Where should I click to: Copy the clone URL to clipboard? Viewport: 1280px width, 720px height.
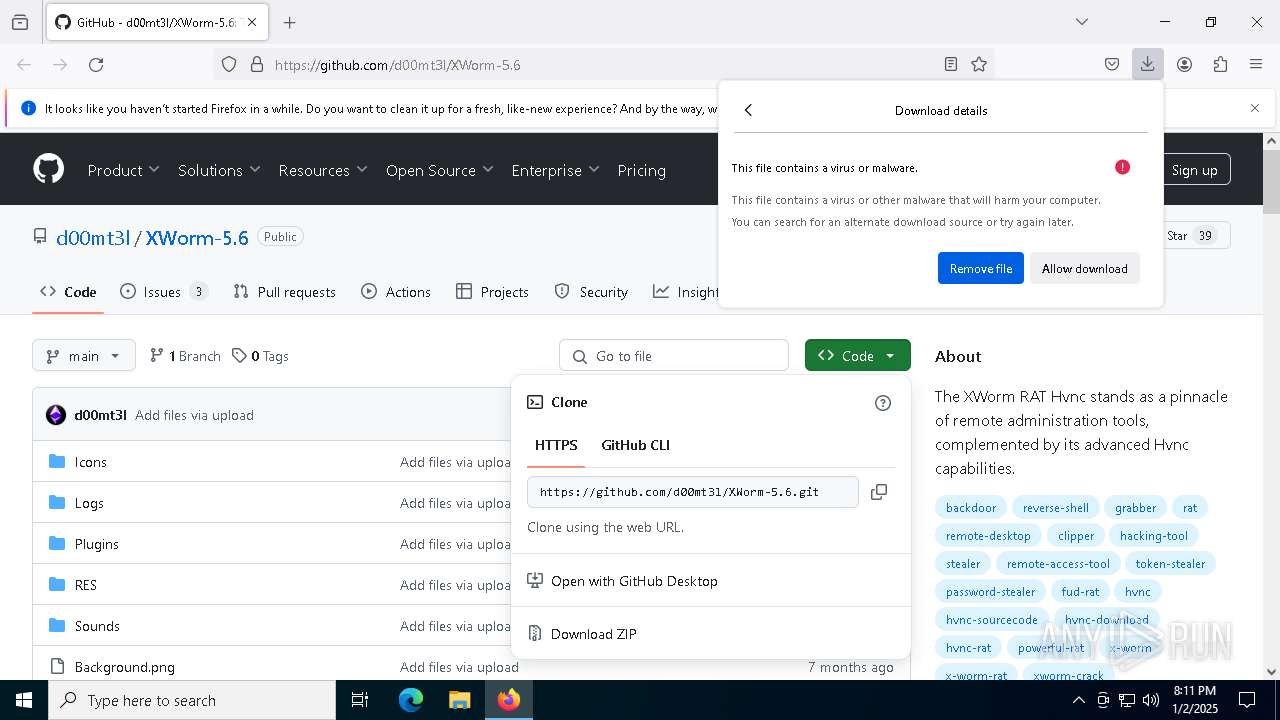(x=879, y=492)
